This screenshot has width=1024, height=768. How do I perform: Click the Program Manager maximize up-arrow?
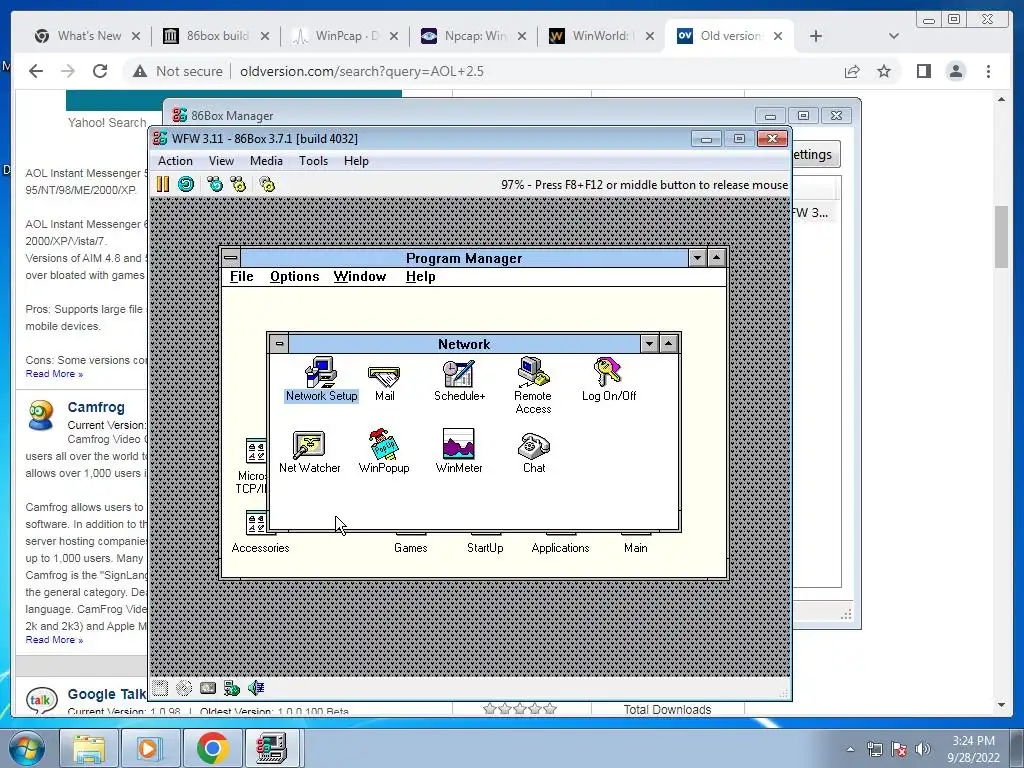tap(716, 257)
